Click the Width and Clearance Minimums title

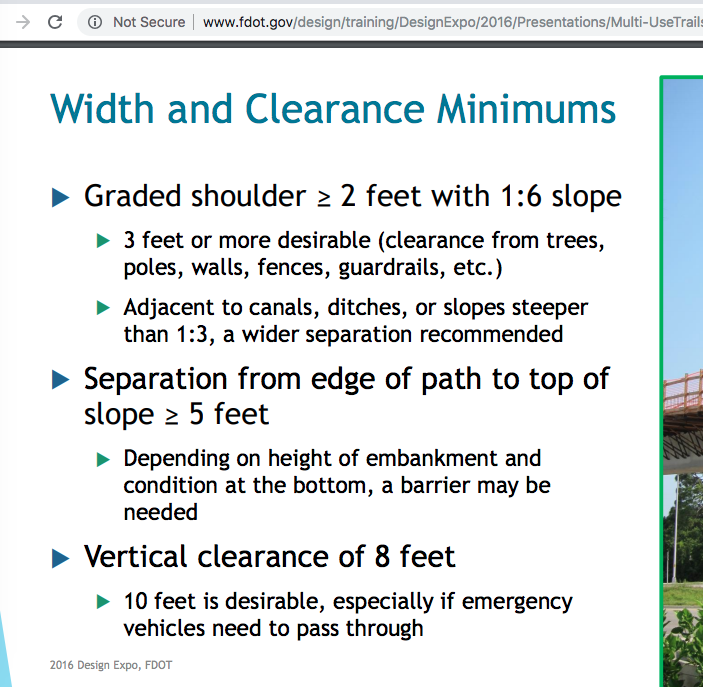(x=332, y=109)
